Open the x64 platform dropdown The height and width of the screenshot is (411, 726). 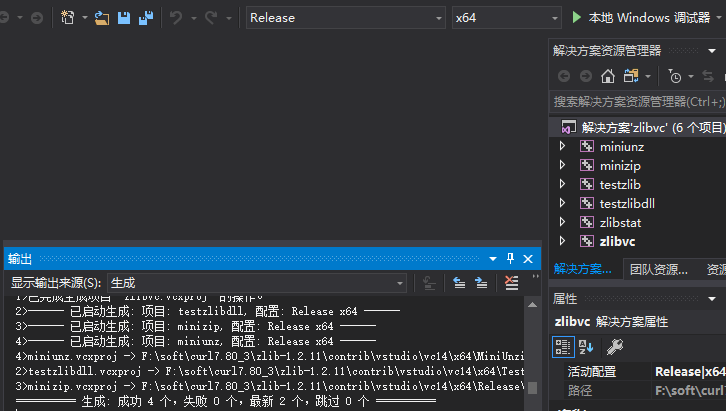pyautogui.click(x=507, y=18)
